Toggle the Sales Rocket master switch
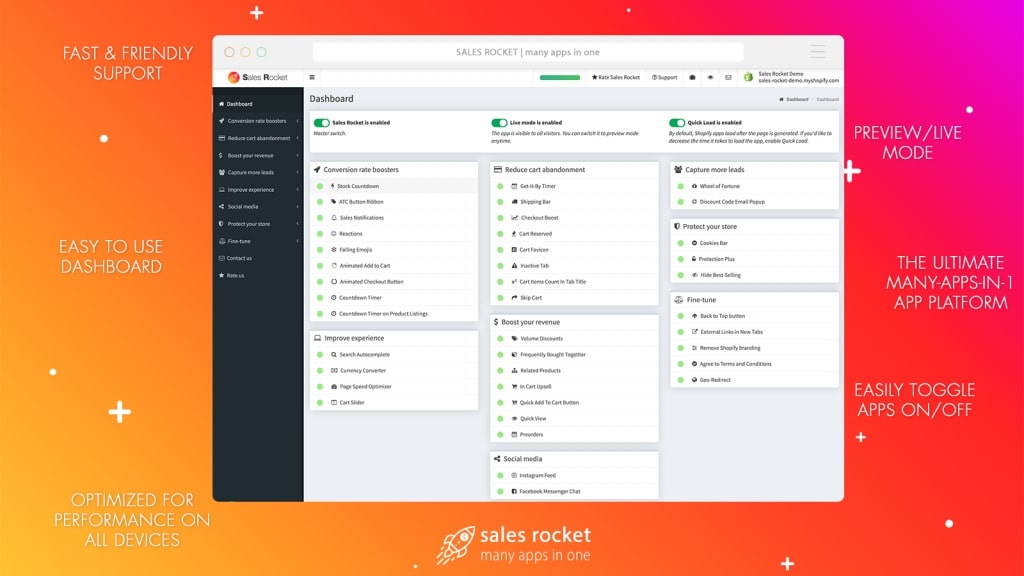Image resolution: width=1024 pixels, height=576 pixels. pyautogui.click(x=321, y=123)
